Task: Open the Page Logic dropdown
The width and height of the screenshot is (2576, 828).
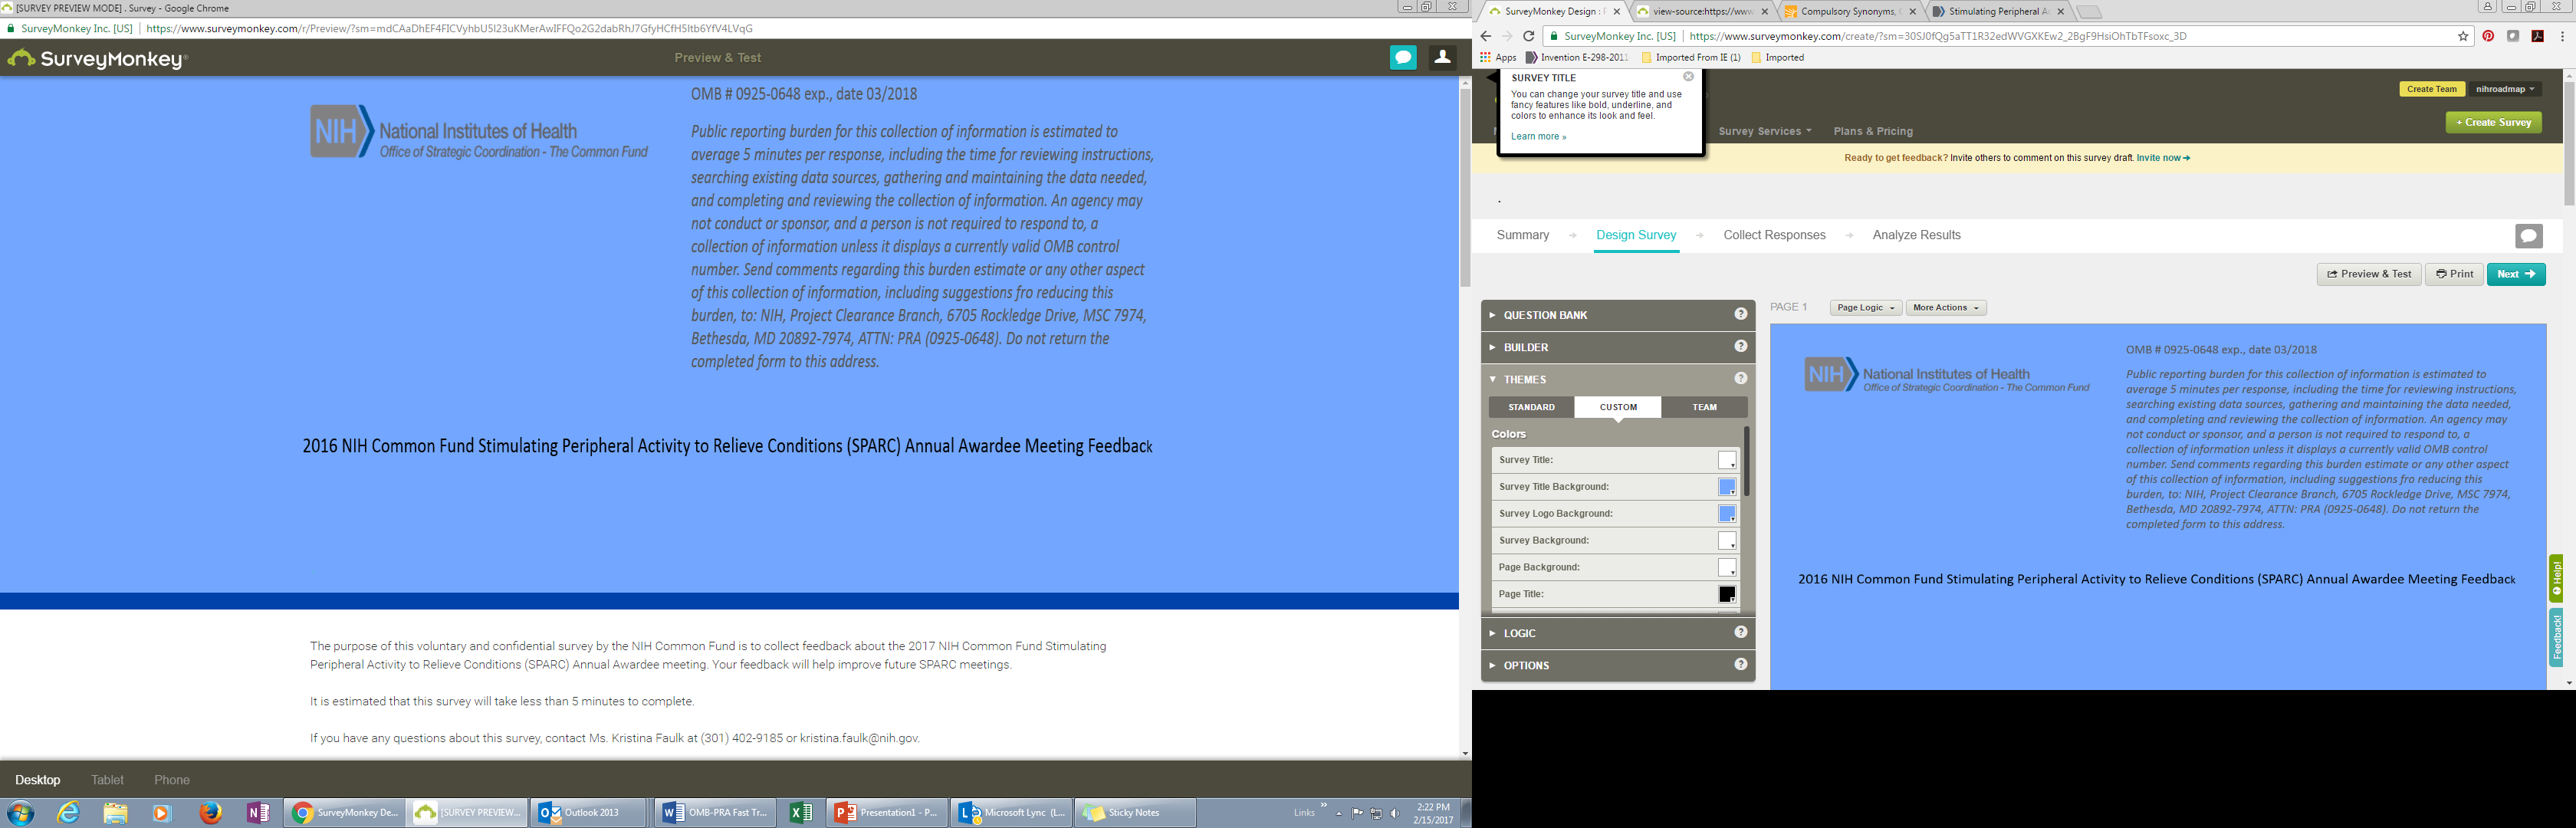Action: [1865, 308]
